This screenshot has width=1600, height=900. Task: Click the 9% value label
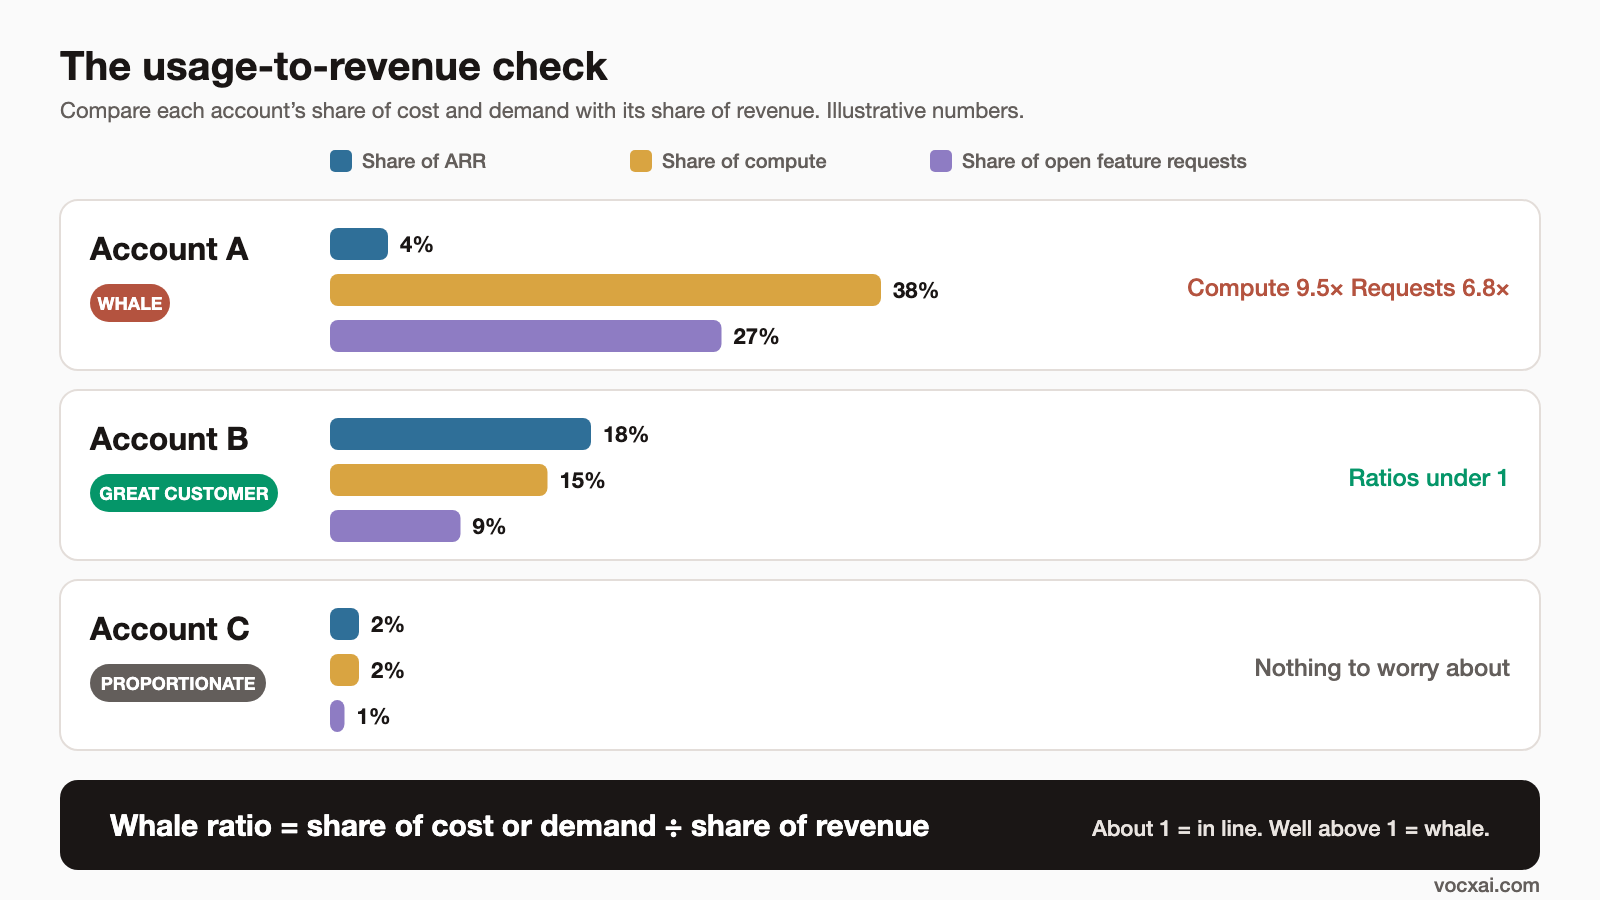489,527
